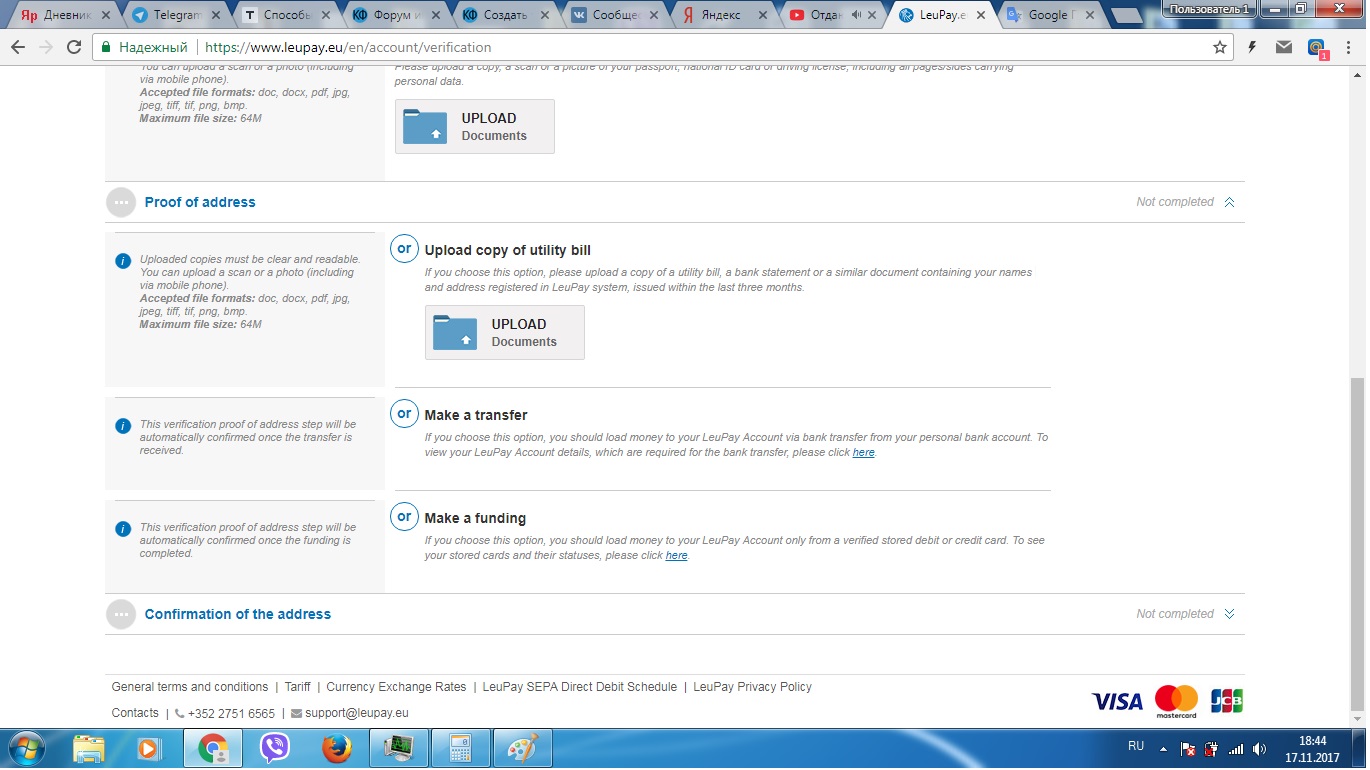Screen dimensions: 1370x770
Task: Switch to the 'Создать' tab
Action: point(498,15)
